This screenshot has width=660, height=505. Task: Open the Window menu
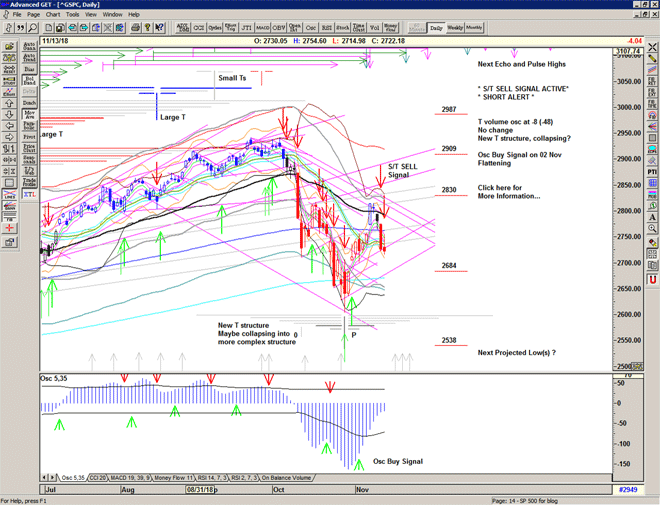click(x=112, y=15)
